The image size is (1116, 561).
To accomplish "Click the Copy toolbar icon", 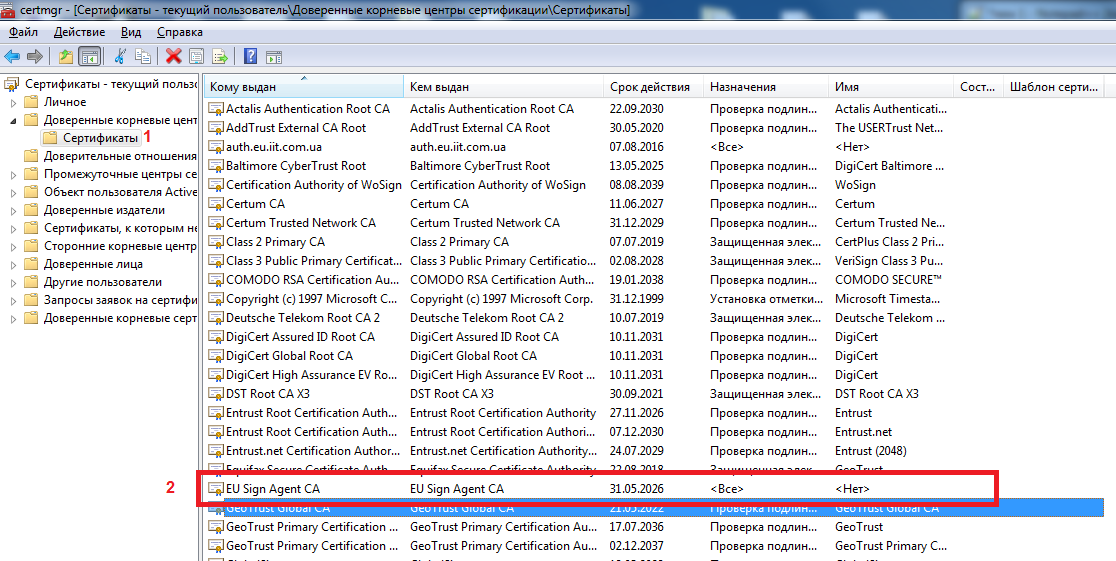I will [143, 56].
